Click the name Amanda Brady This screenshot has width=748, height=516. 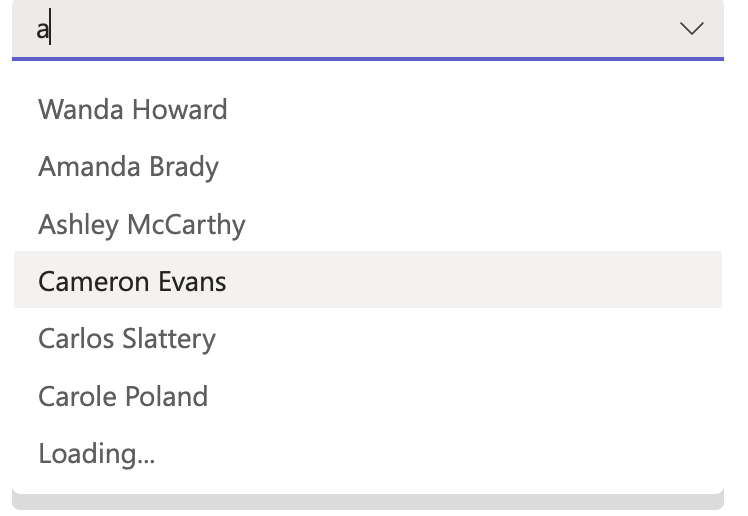coord(128,166)
